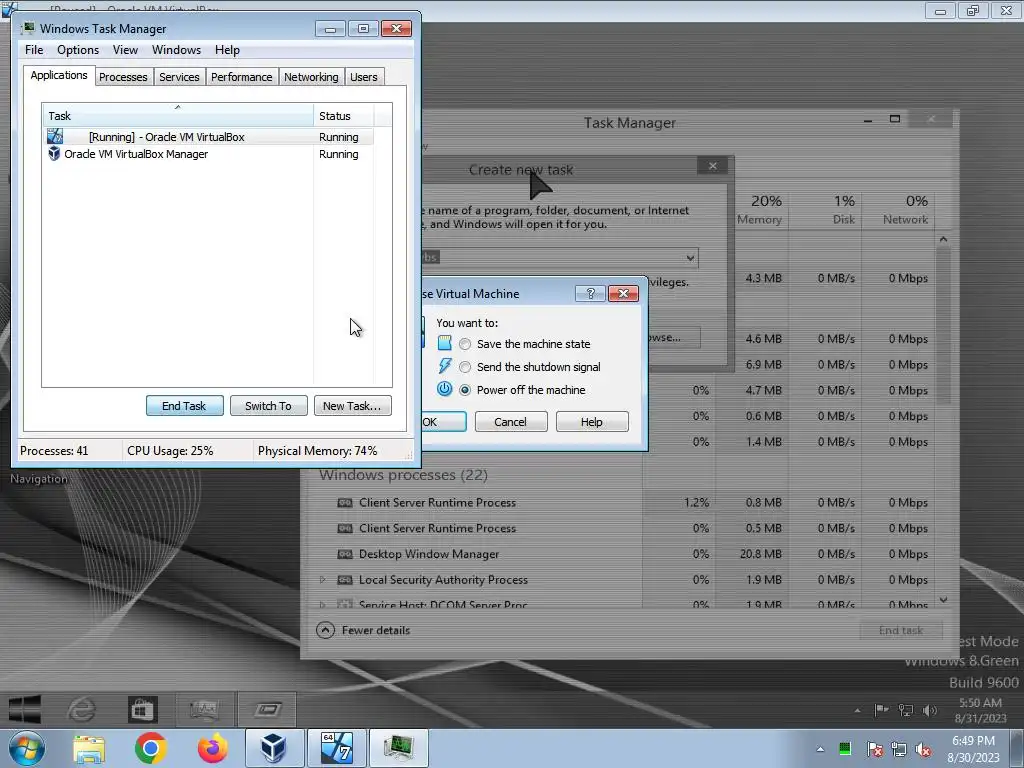Screen dimensions: 1024x768
Task: Click the Switch To button
Action: click(x=268, y=406)
